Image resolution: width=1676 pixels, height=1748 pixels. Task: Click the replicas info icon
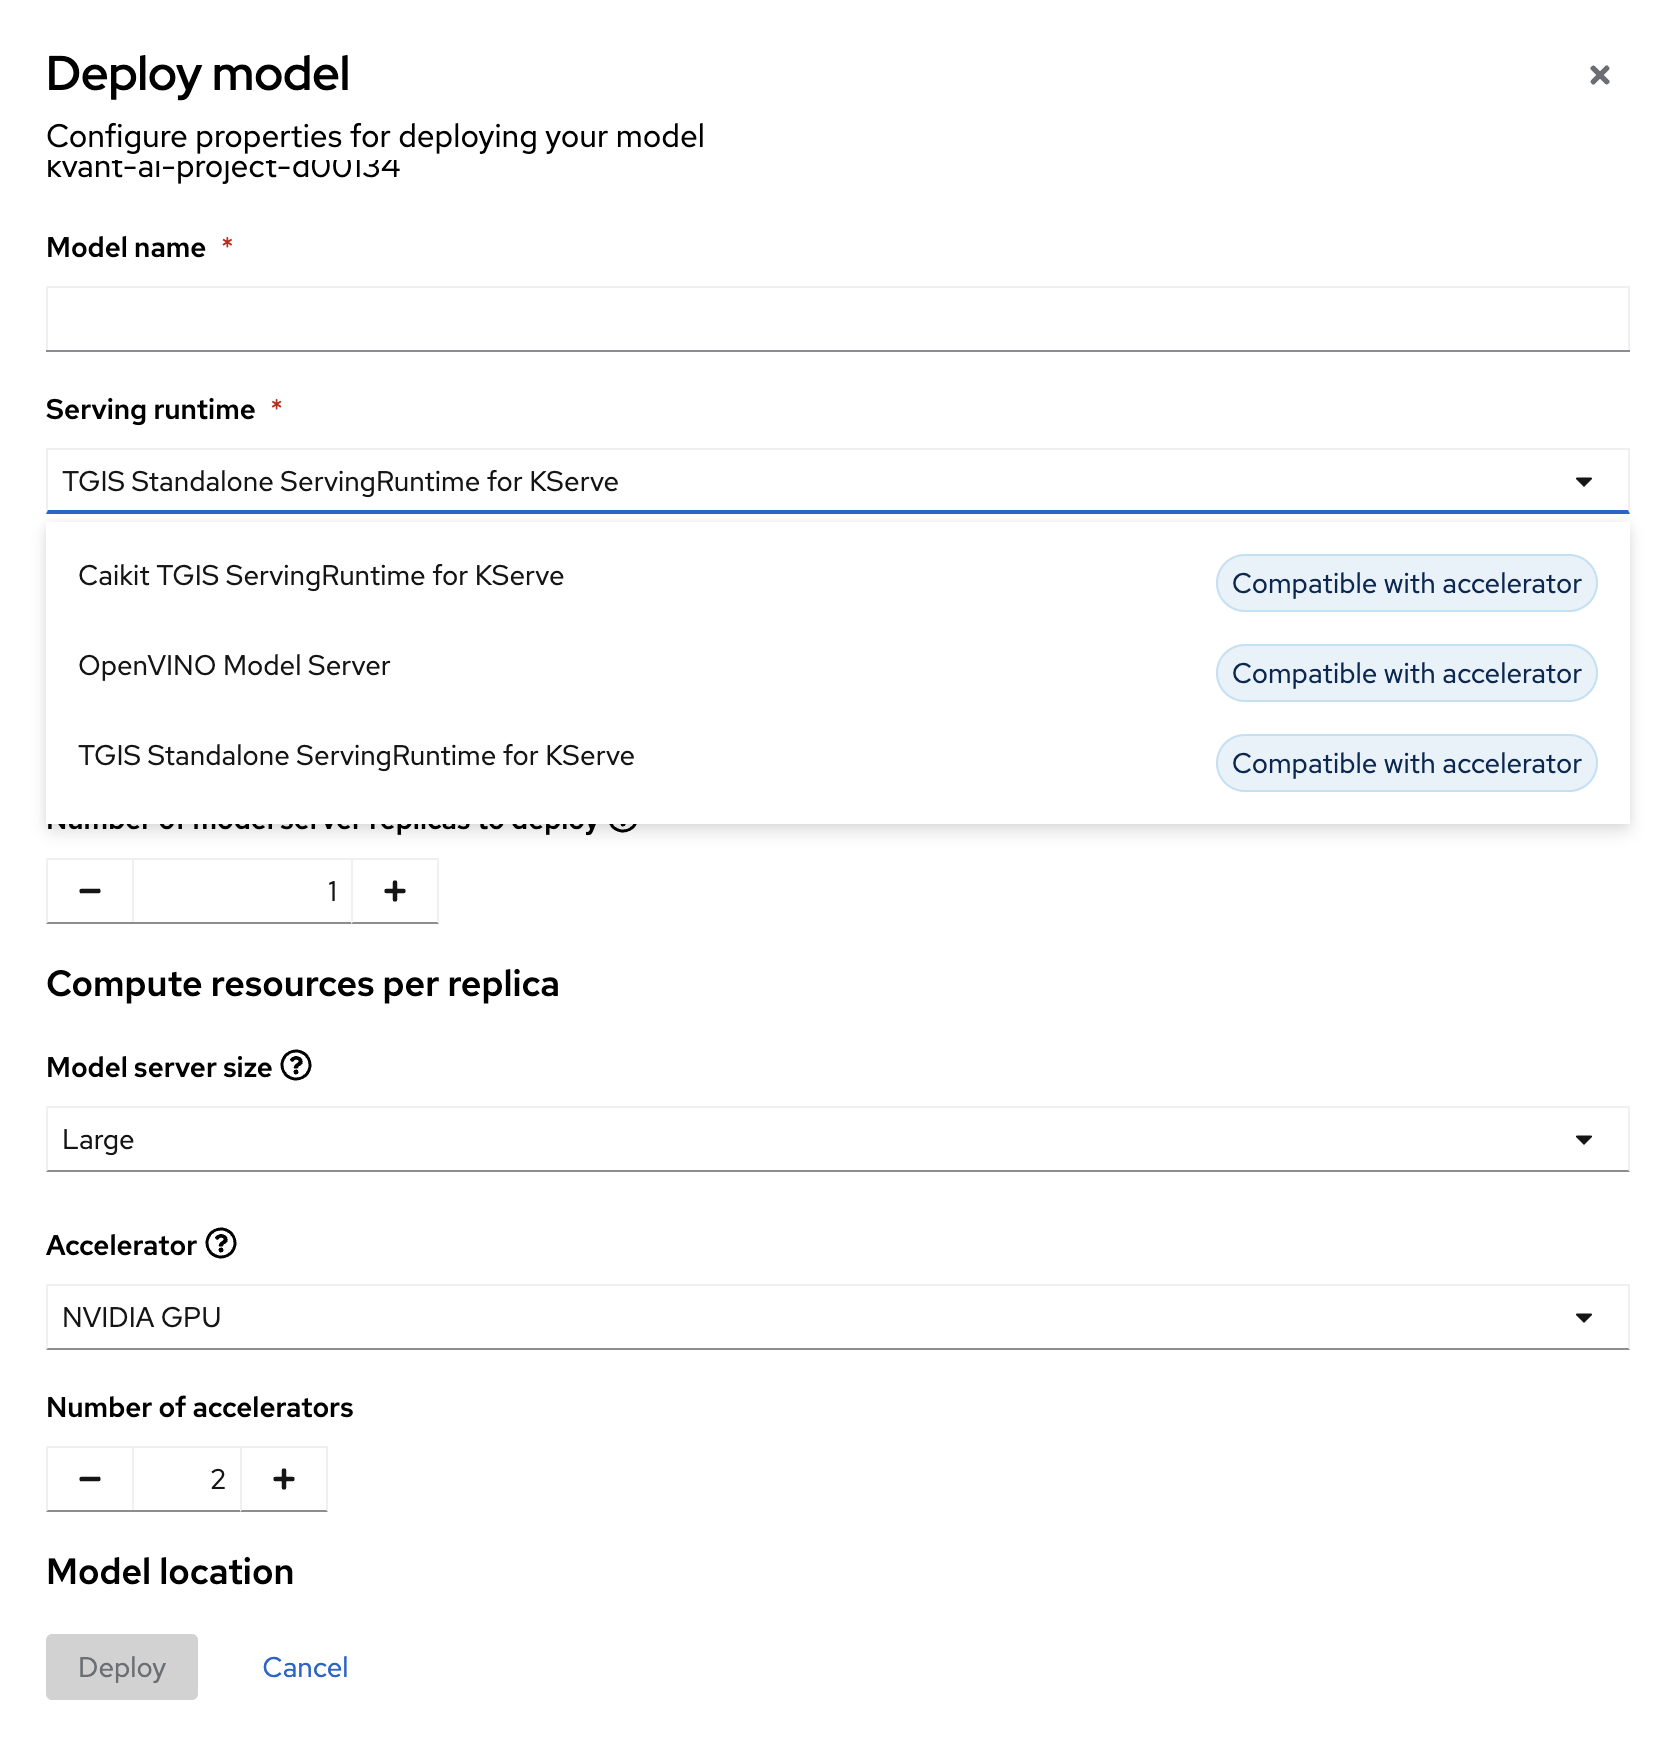tap(623, 820)
